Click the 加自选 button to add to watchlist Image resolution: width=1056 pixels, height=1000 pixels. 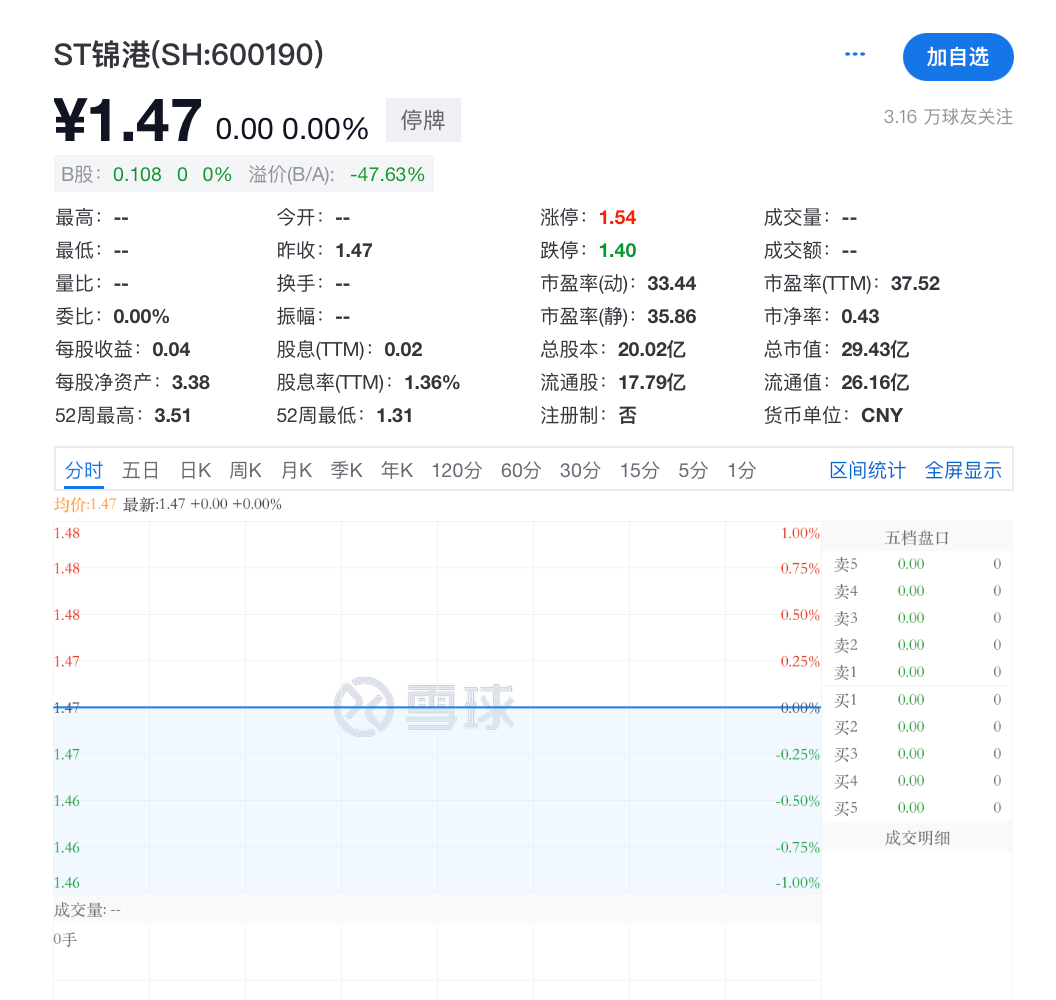(x=957, y=57)
